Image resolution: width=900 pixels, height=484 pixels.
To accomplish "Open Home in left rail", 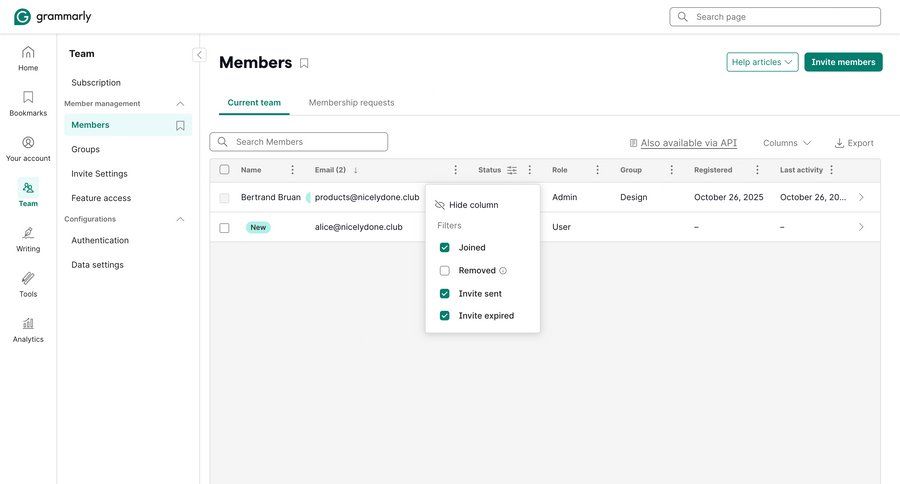I will [28, 59].
